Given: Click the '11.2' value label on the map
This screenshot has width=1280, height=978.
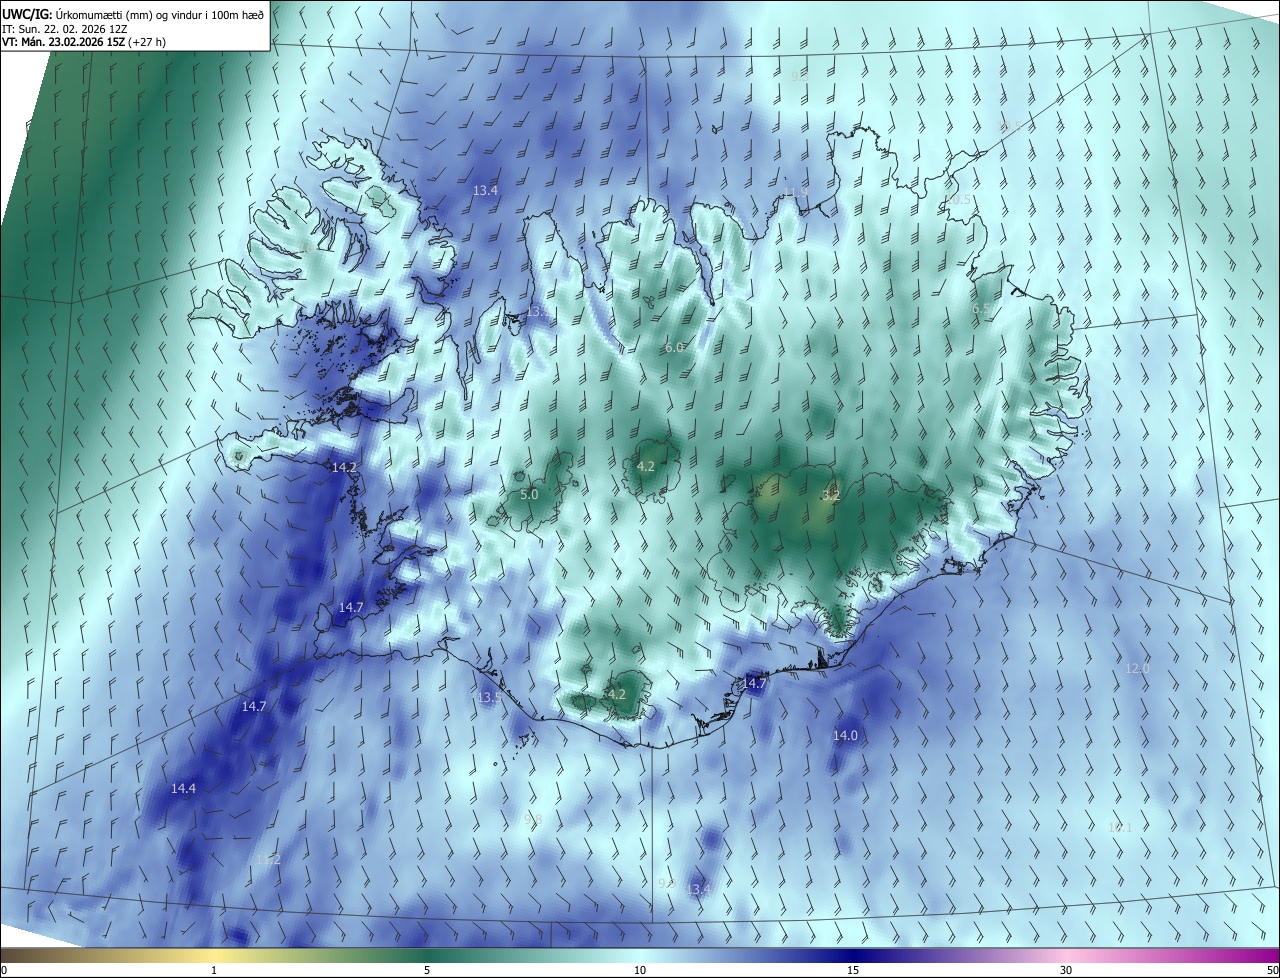Looking at the screenshot, I should tap(268, 859).
